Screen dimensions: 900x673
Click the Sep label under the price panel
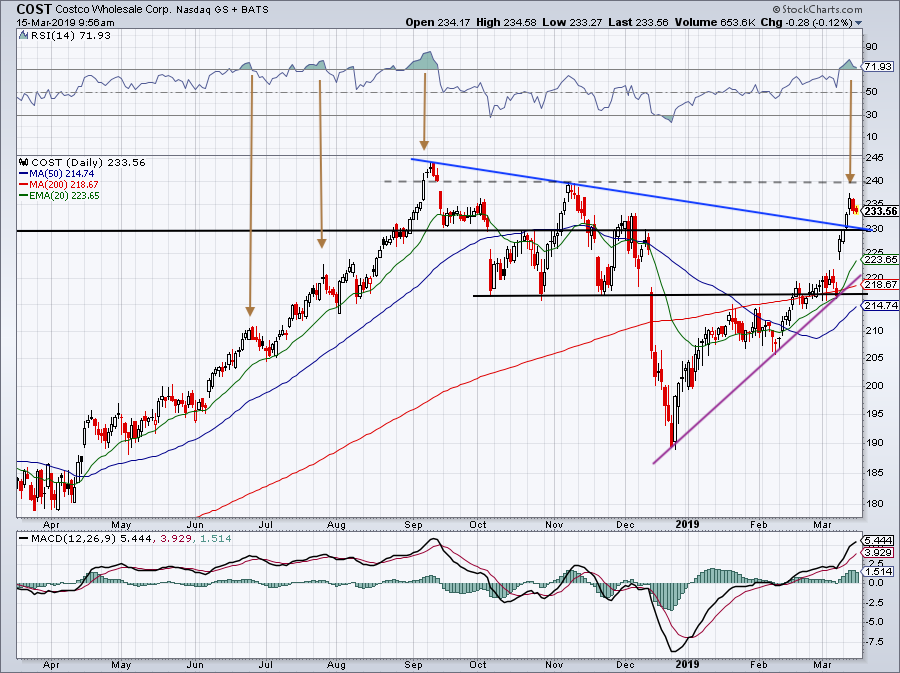click(413, 524)
